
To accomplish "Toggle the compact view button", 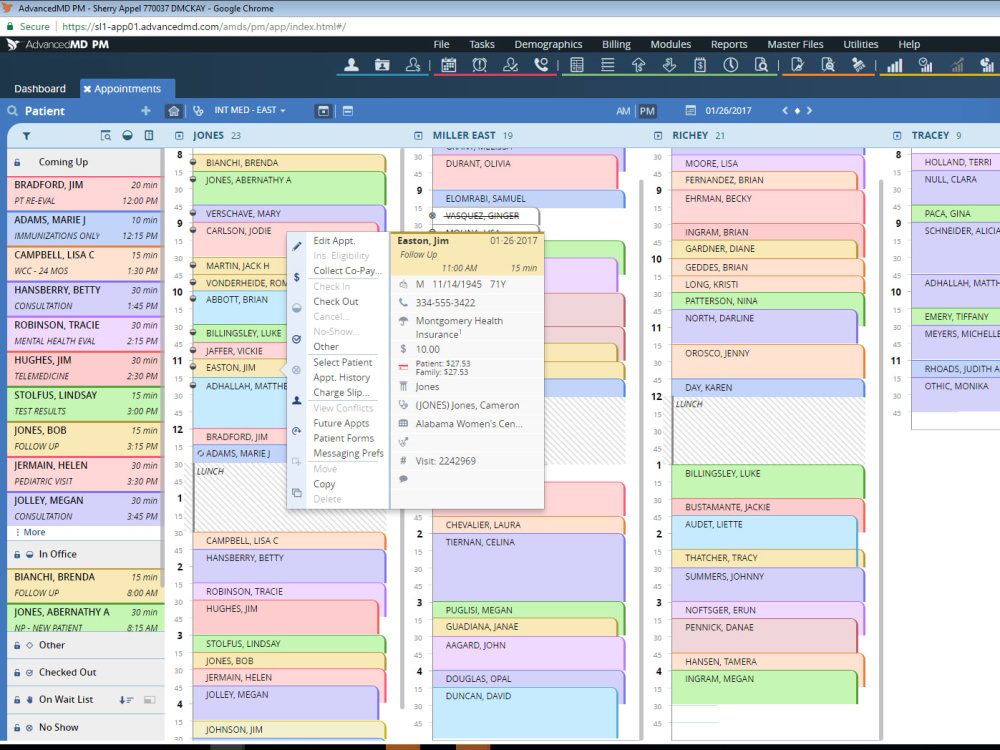I will click(x=348, y=111).
